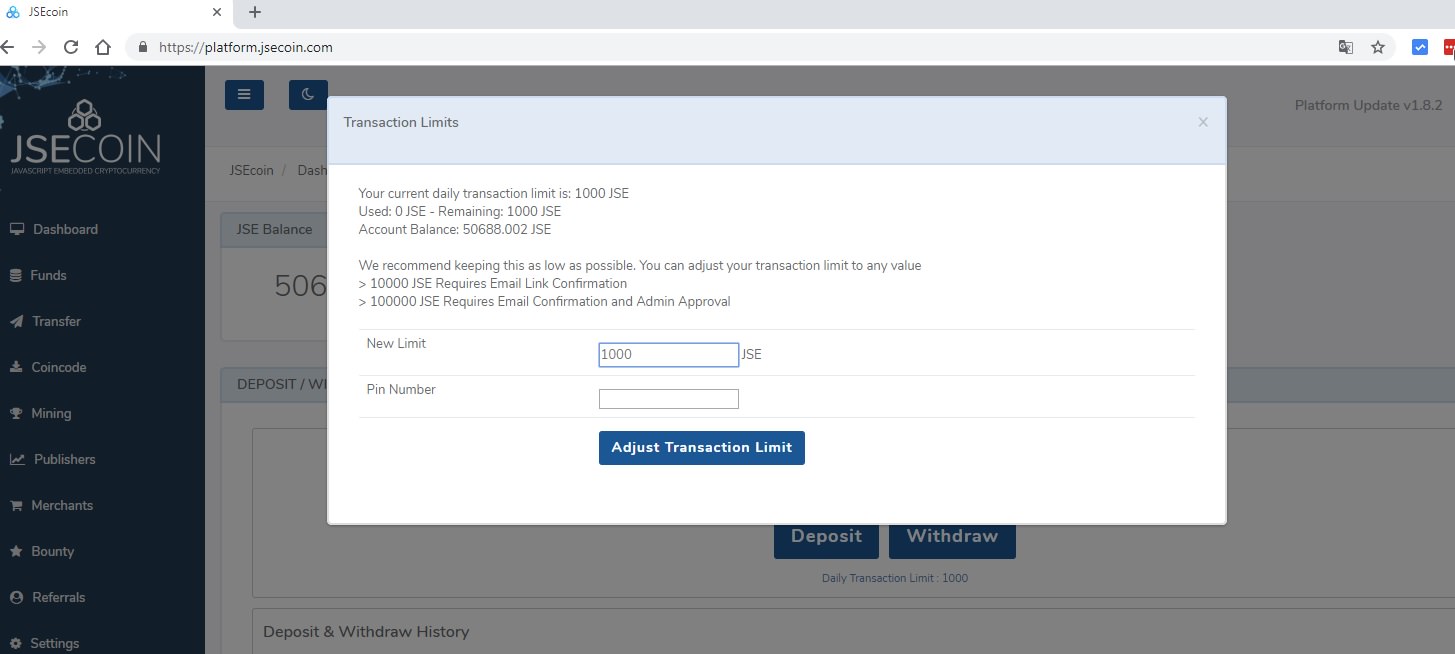Click the Bounty star icon

(16, 551)
